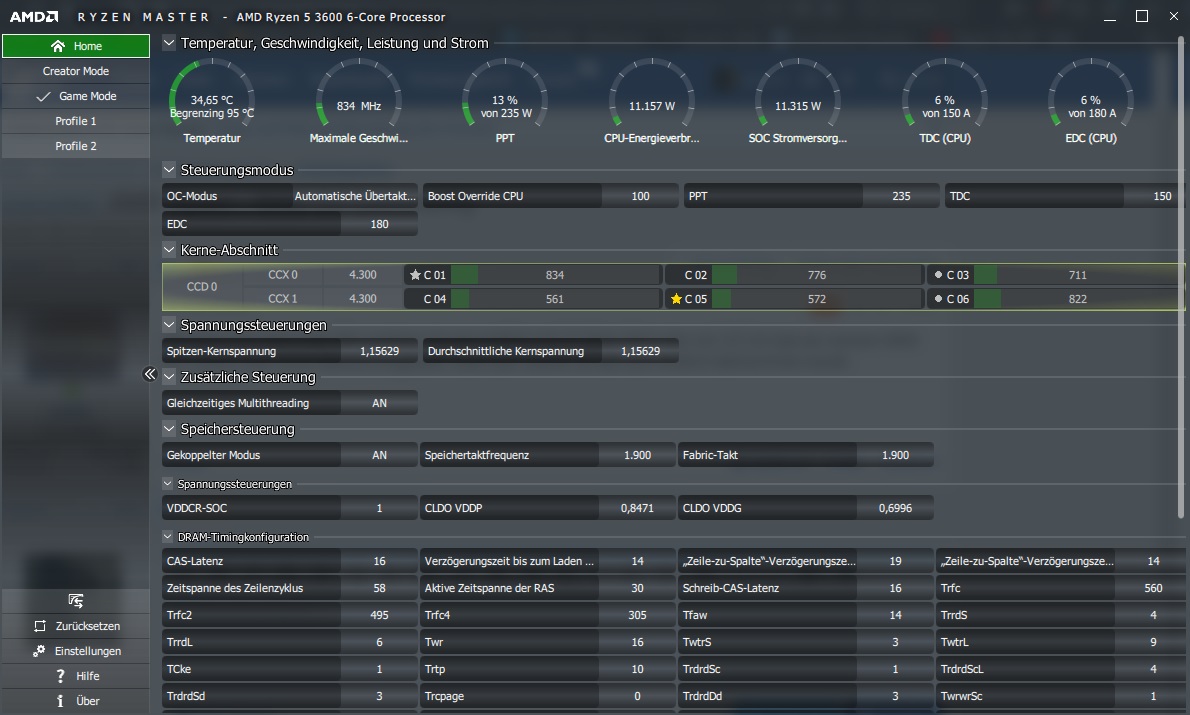Open the Hilfe page
1190x715 pixels.
76,676
